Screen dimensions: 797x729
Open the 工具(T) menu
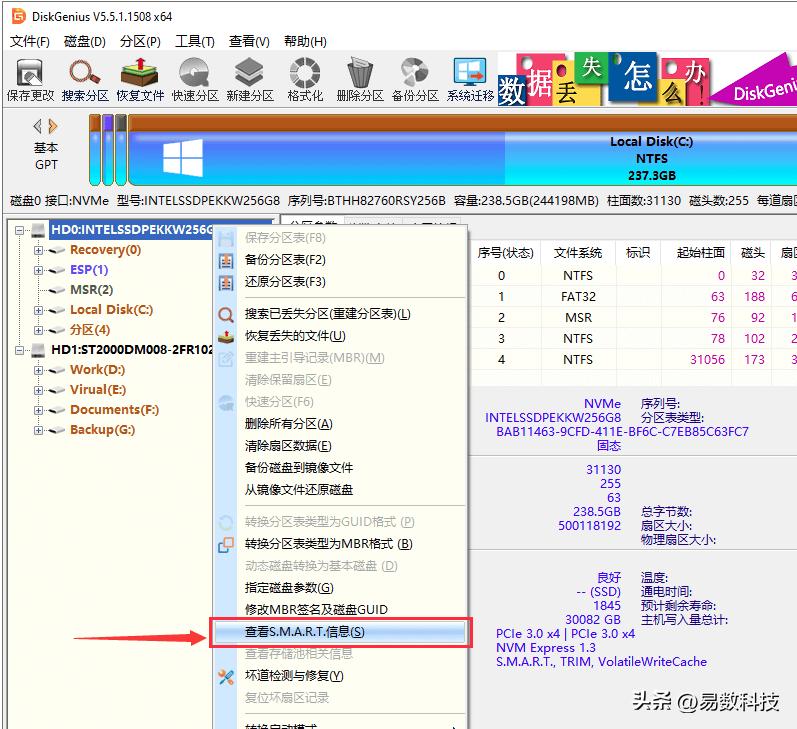click(x=194, y=41)
